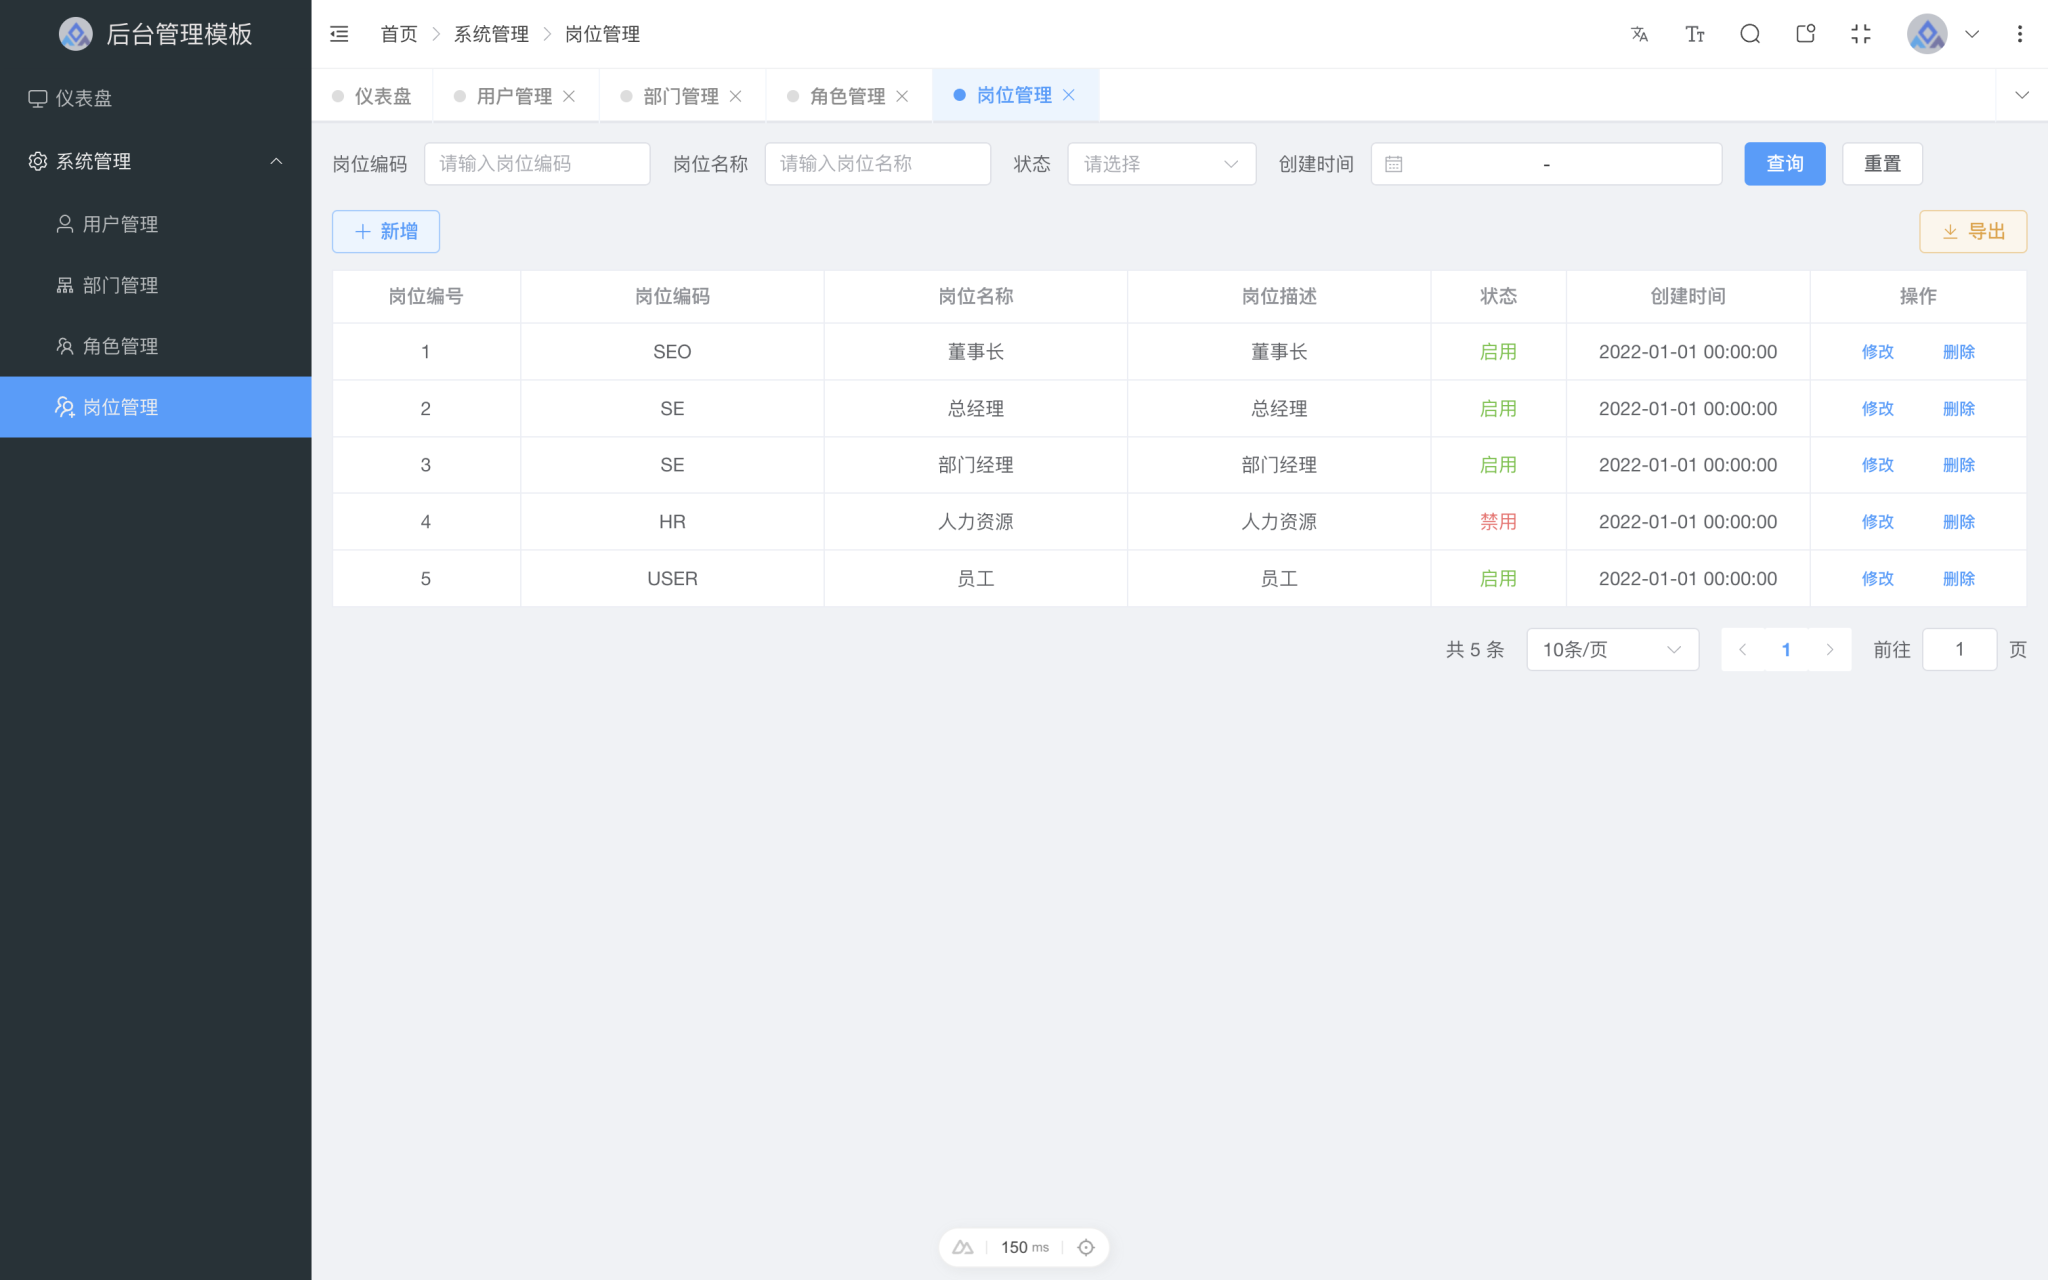Image resolution: width=2048 pixels, height=1280 pixels.
Task: Click the refresh icon in bottom status bar
Action: [x=1086, y=1247]
